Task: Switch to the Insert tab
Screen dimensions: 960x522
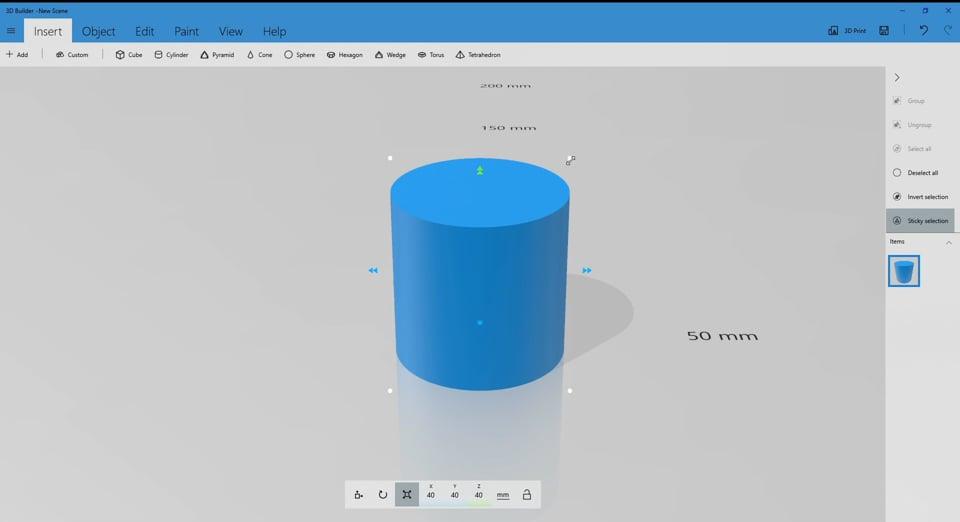Action: click(48, 31)
